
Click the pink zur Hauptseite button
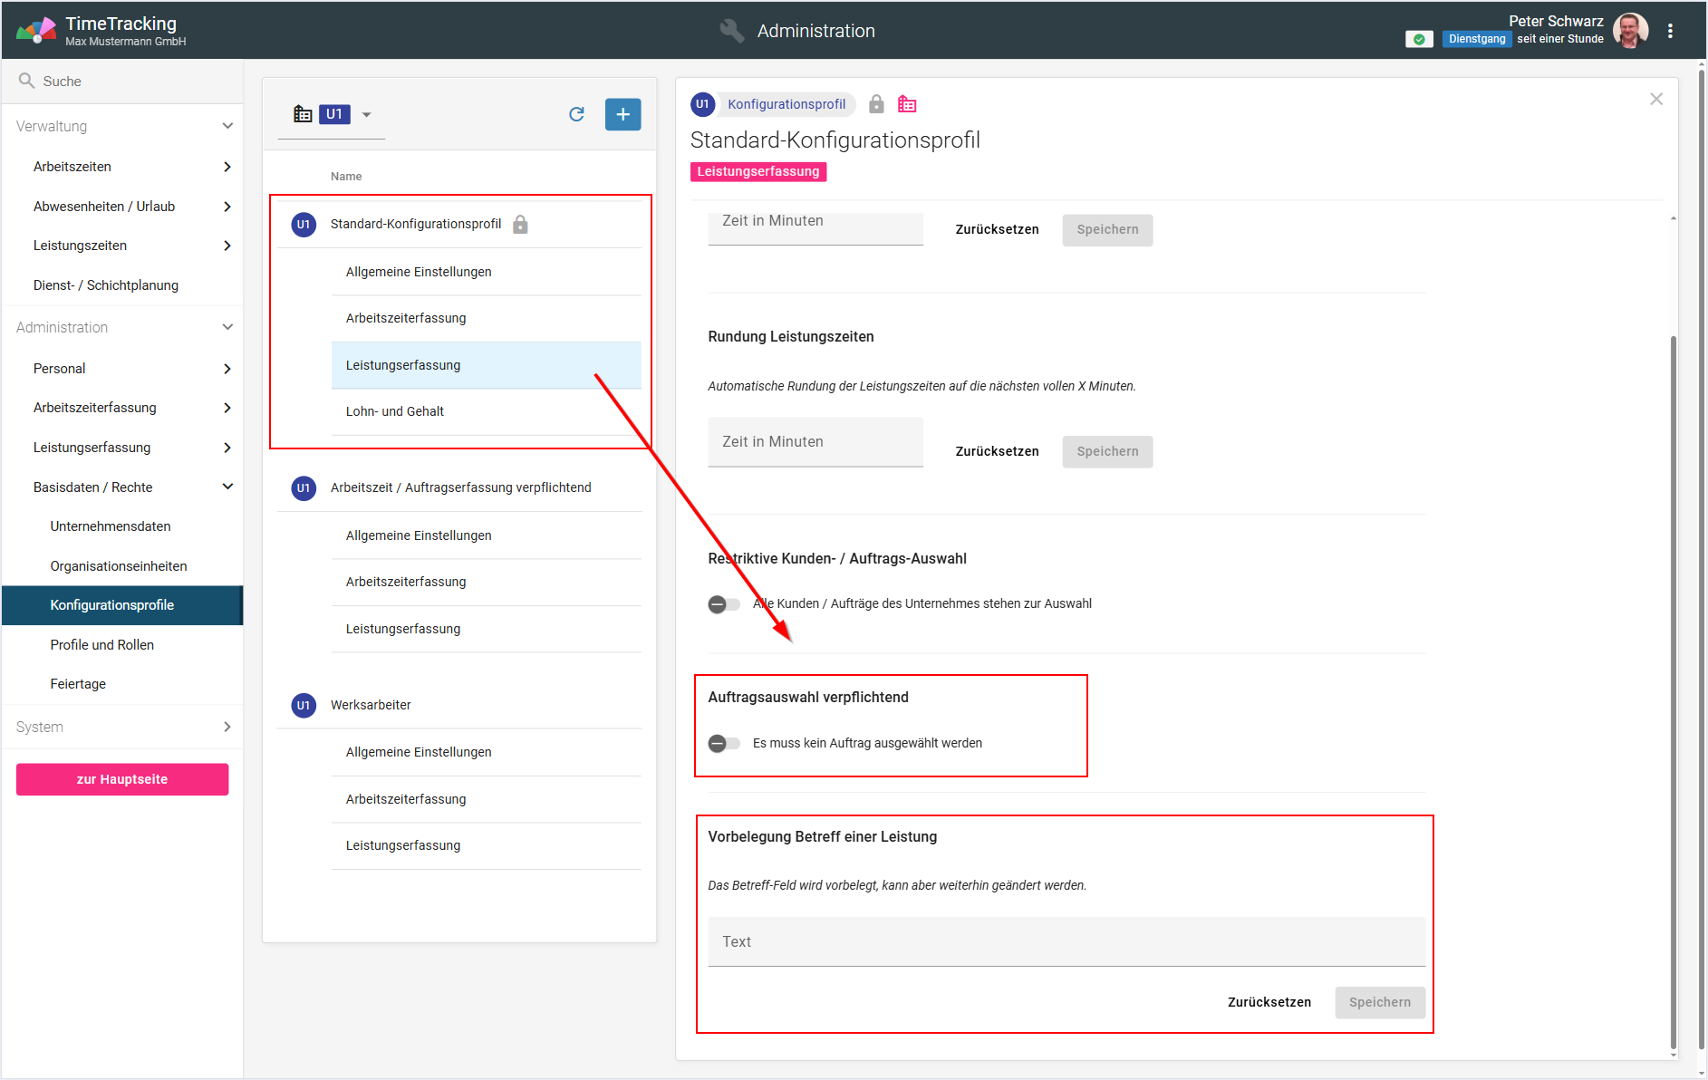click(122, 779)
